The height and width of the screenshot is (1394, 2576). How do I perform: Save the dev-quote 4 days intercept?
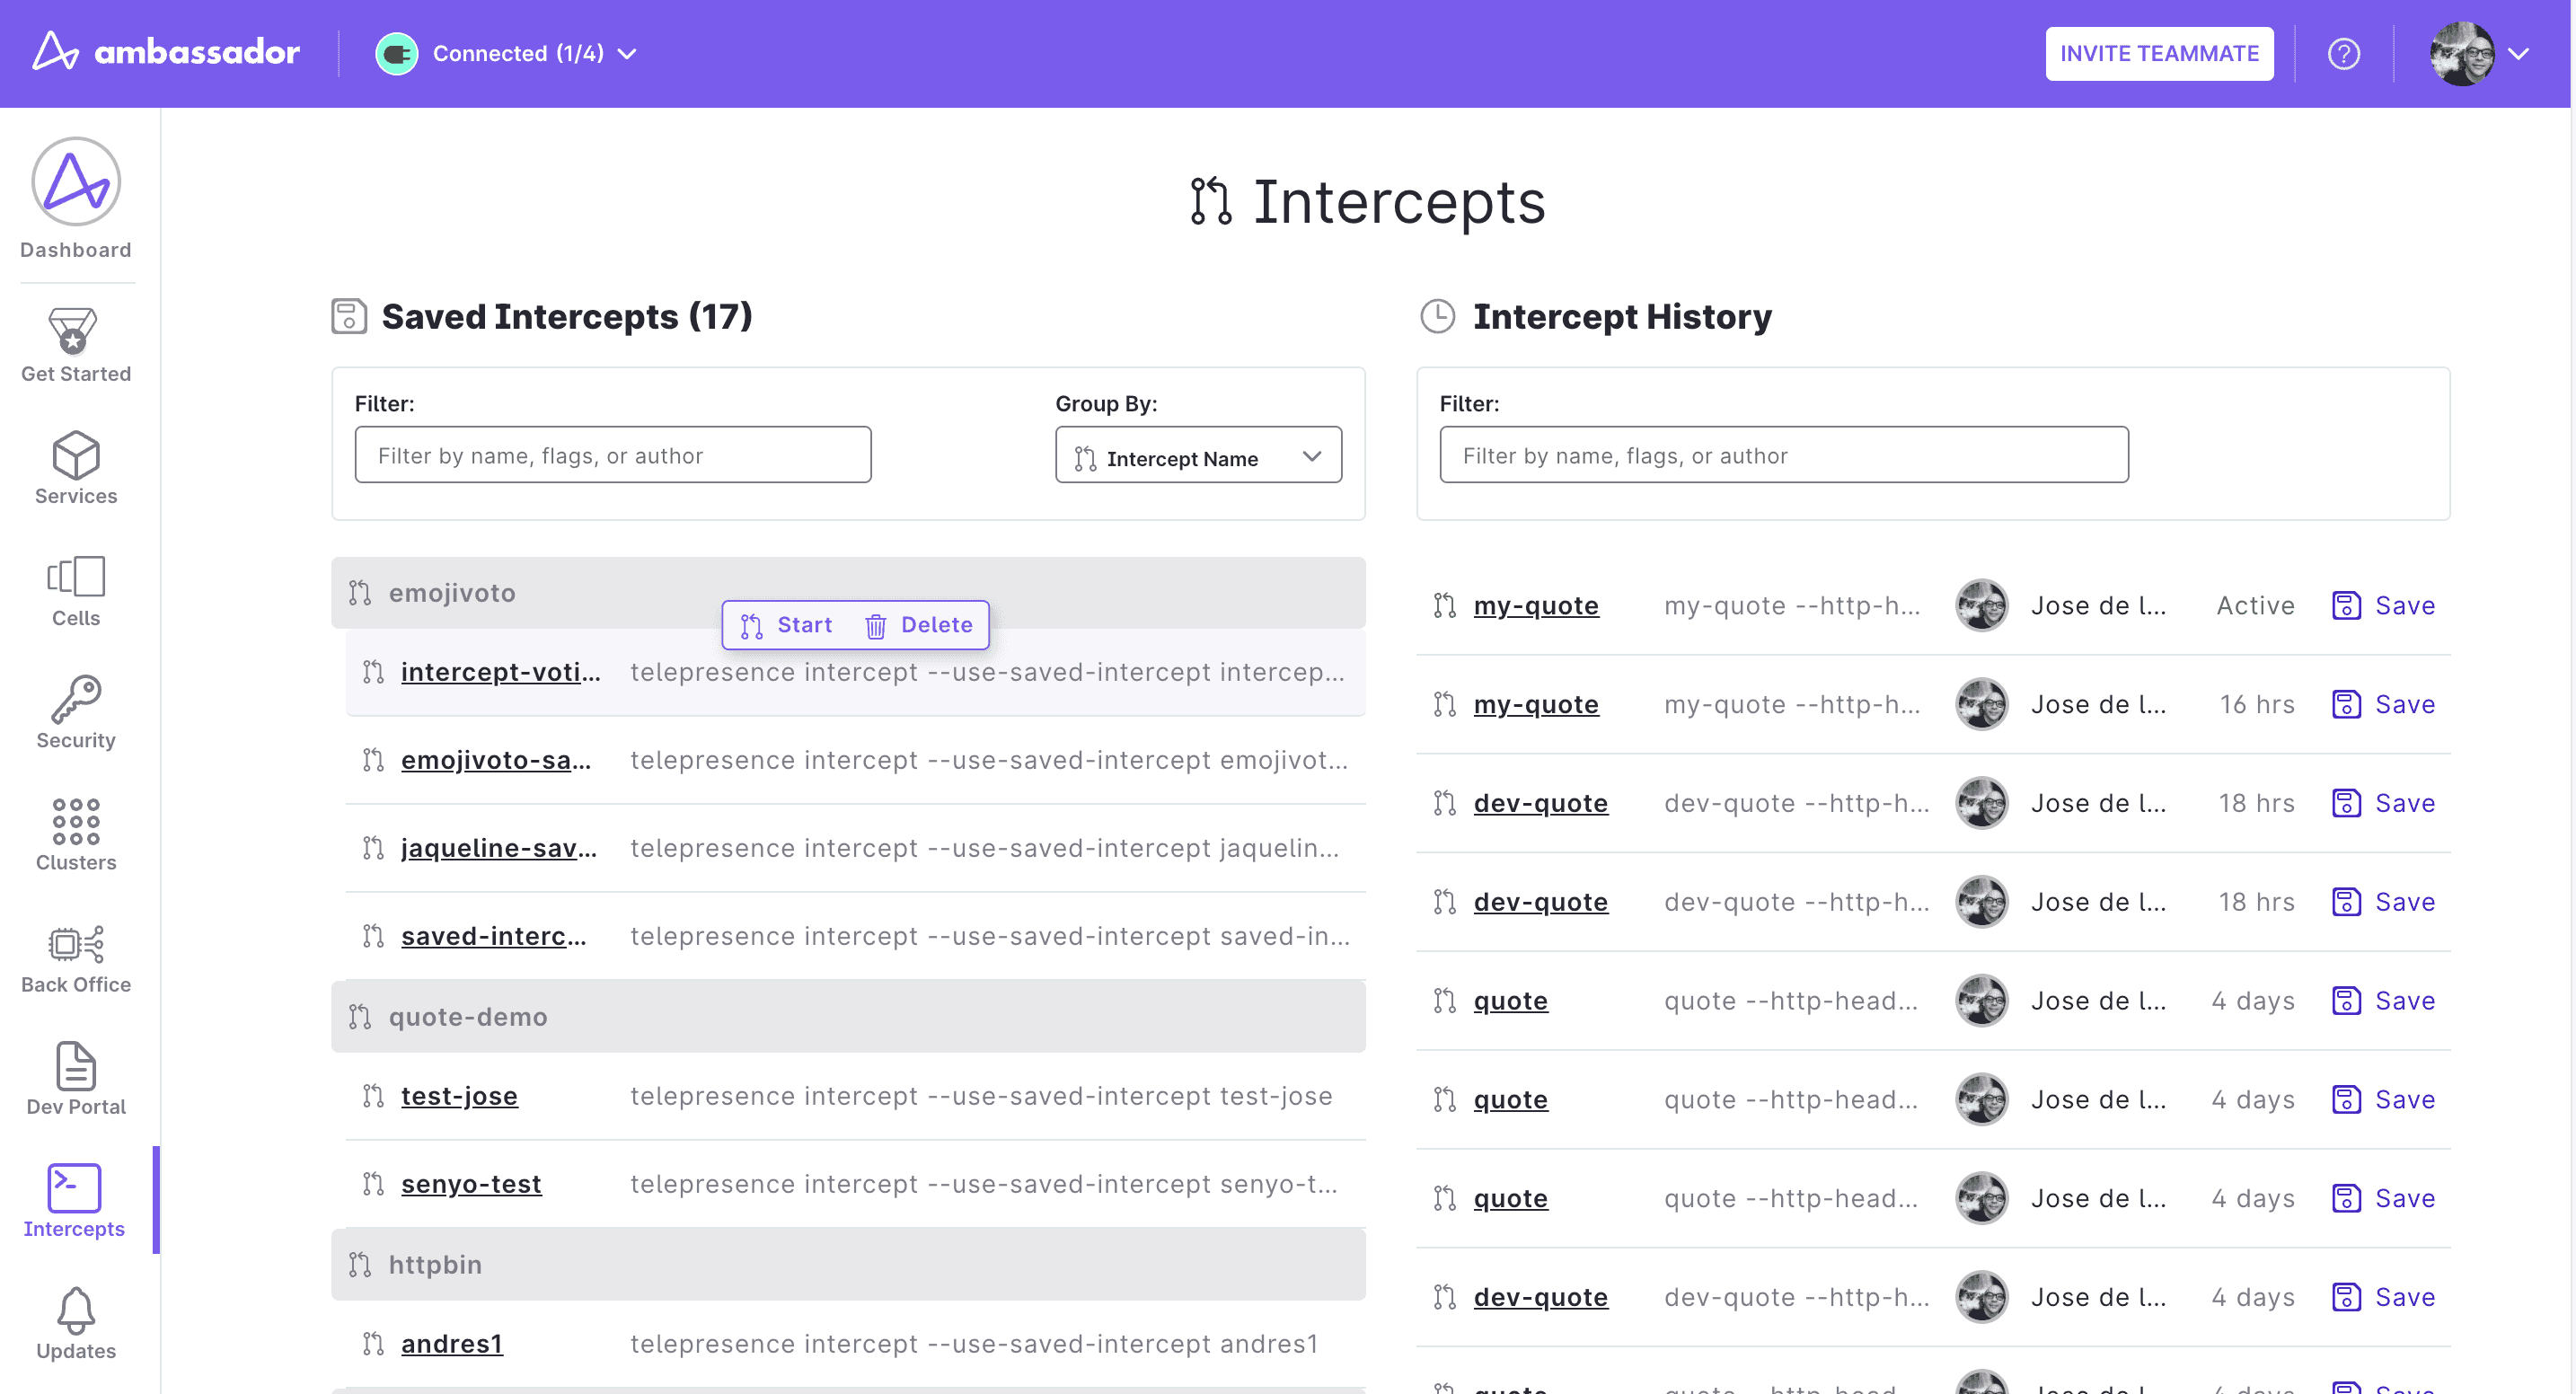tap(2384, 1297)
